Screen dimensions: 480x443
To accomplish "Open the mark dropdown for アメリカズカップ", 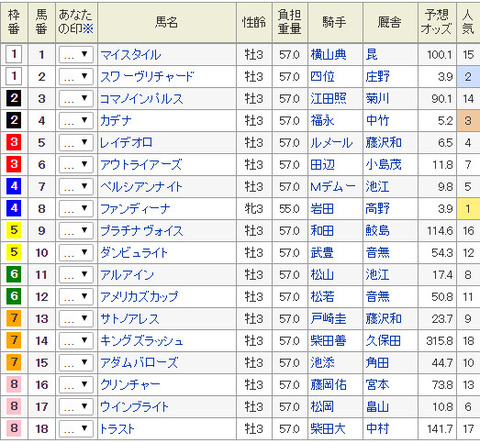I will 76,296.
